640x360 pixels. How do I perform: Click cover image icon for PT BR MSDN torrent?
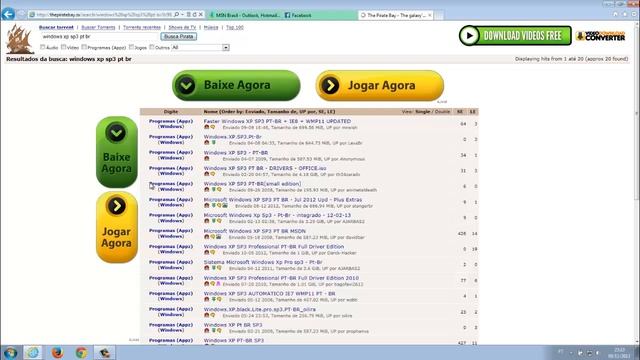pos(219,237)
